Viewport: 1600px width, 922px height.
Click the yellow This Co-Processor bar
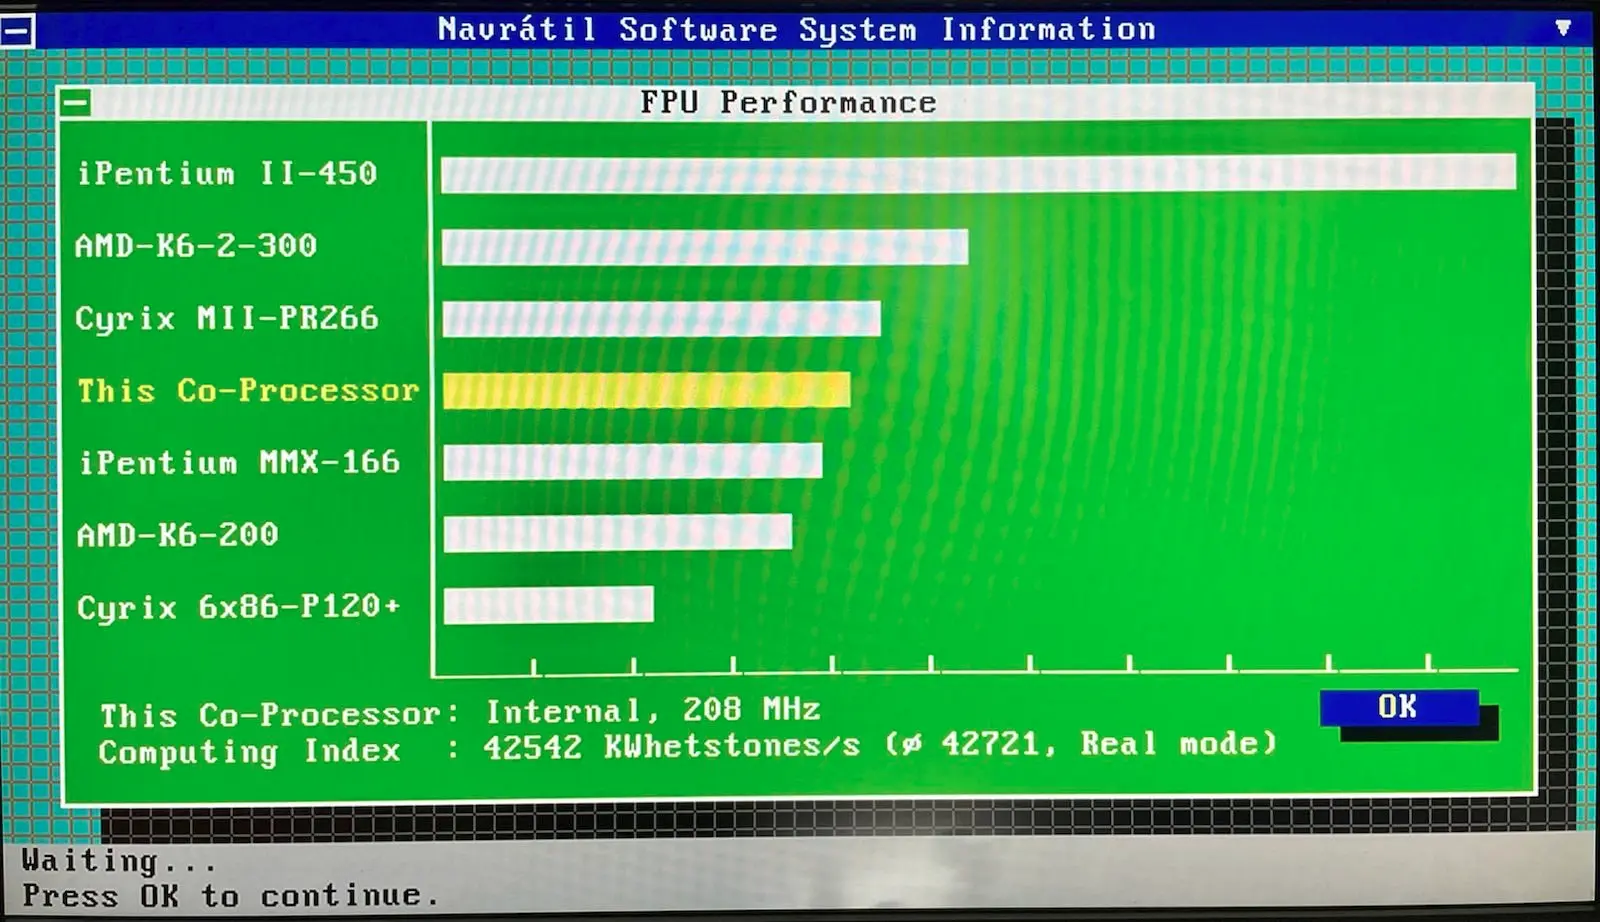click(x=646, y=390)
